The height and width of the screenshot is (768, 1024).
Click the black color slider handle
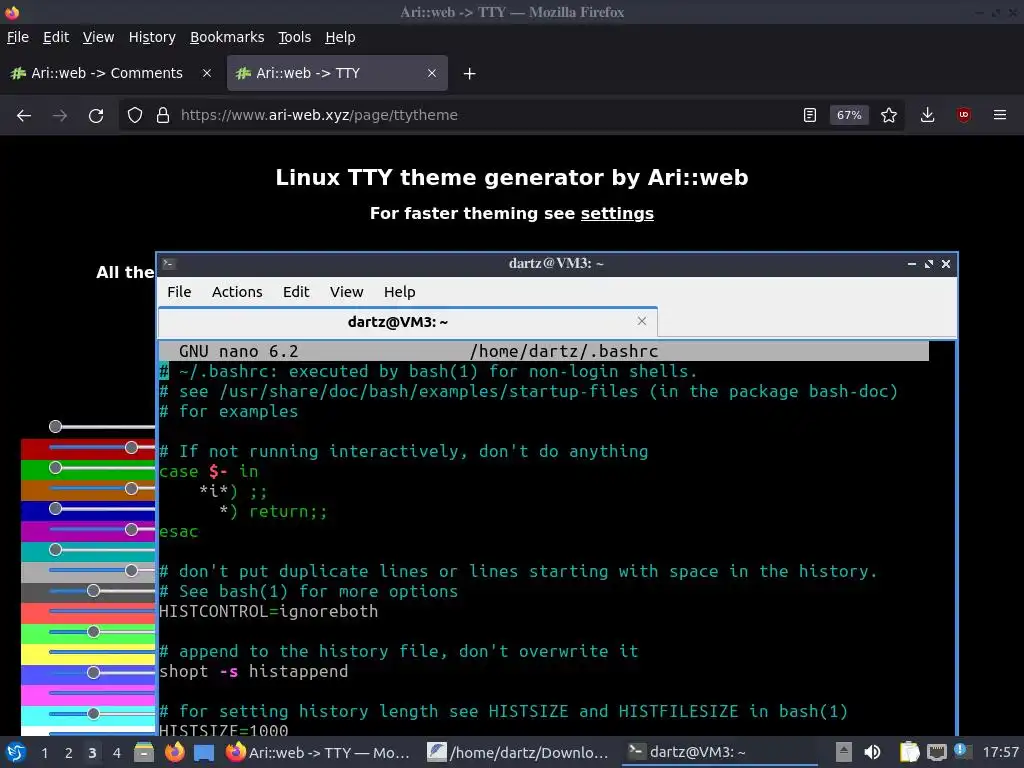click(x=56, y=426)
